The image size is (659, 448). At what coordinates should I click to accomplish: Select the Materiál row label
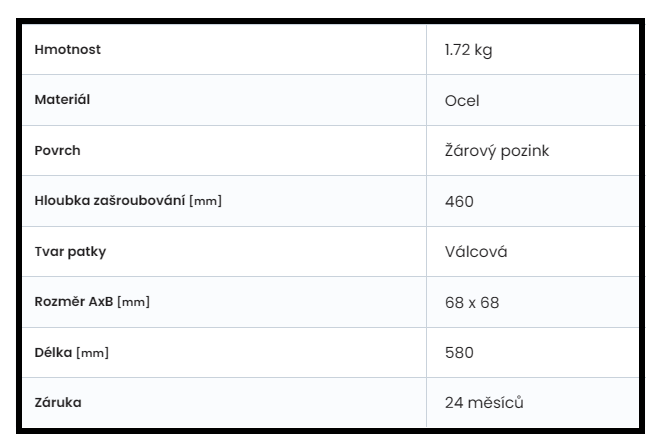64,100
